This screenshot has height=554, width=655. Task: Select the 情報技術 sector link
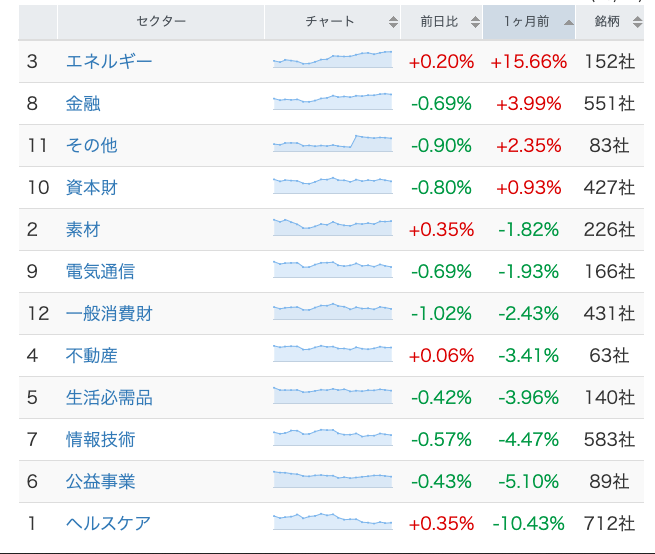[x=100, y=440]
